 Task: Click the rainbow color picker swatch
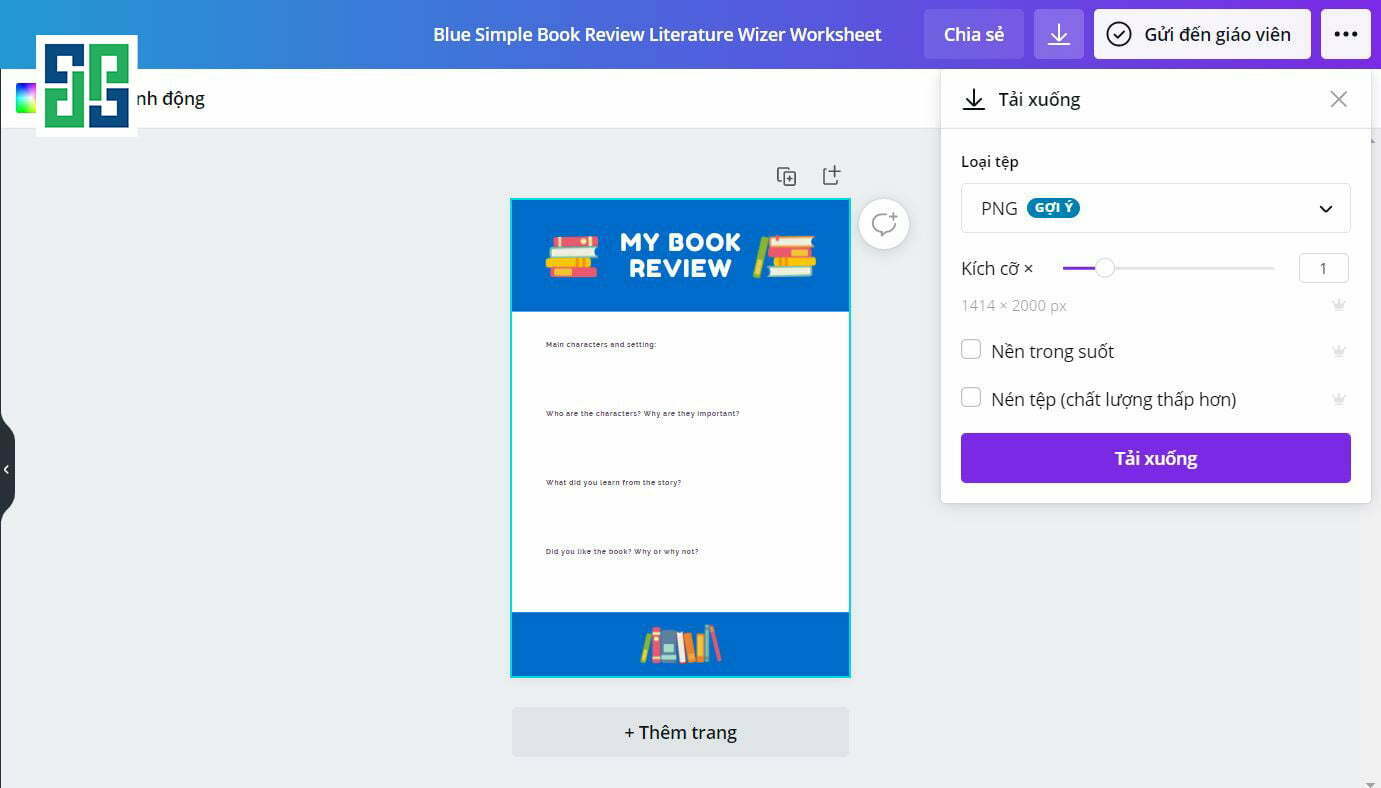pos(25,98)
